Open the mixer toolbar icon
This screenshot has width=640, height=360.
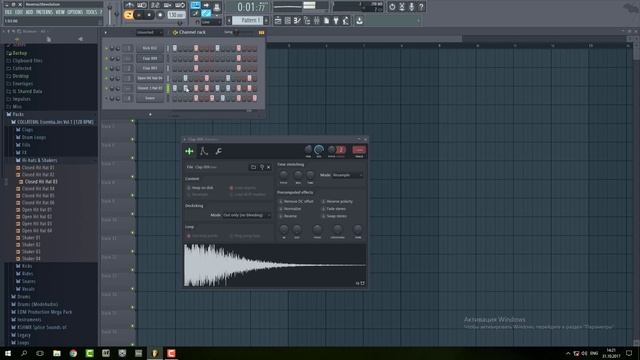click(x=316, y=20)
